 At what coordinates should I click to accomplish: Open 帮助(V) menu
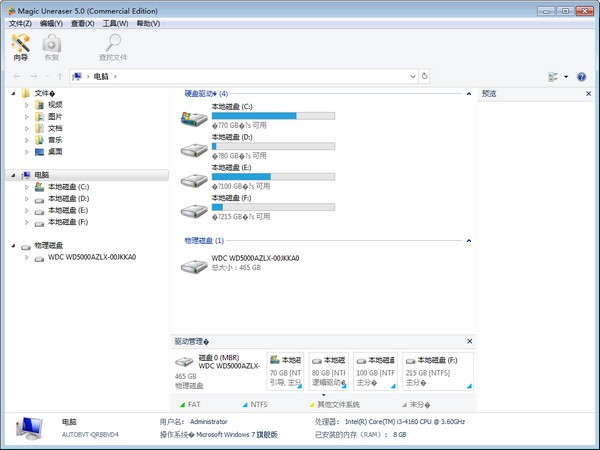148,24
